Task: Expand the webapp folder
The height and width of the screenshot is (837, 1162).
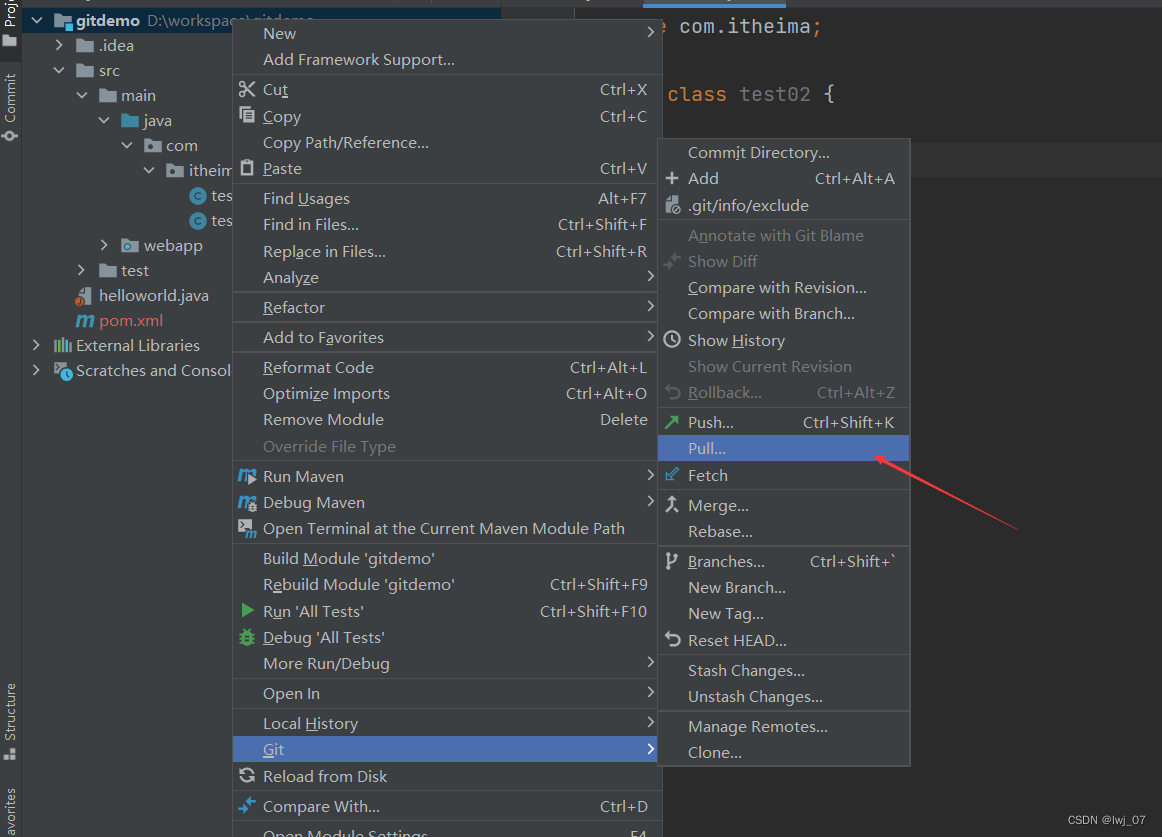Action: [104, 245]
